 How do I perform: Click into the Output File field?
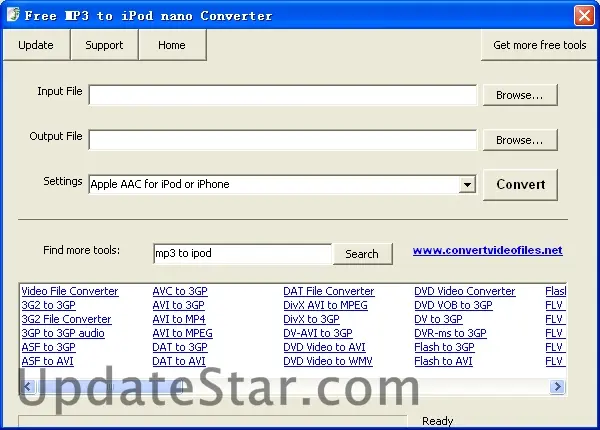(283, 140)
